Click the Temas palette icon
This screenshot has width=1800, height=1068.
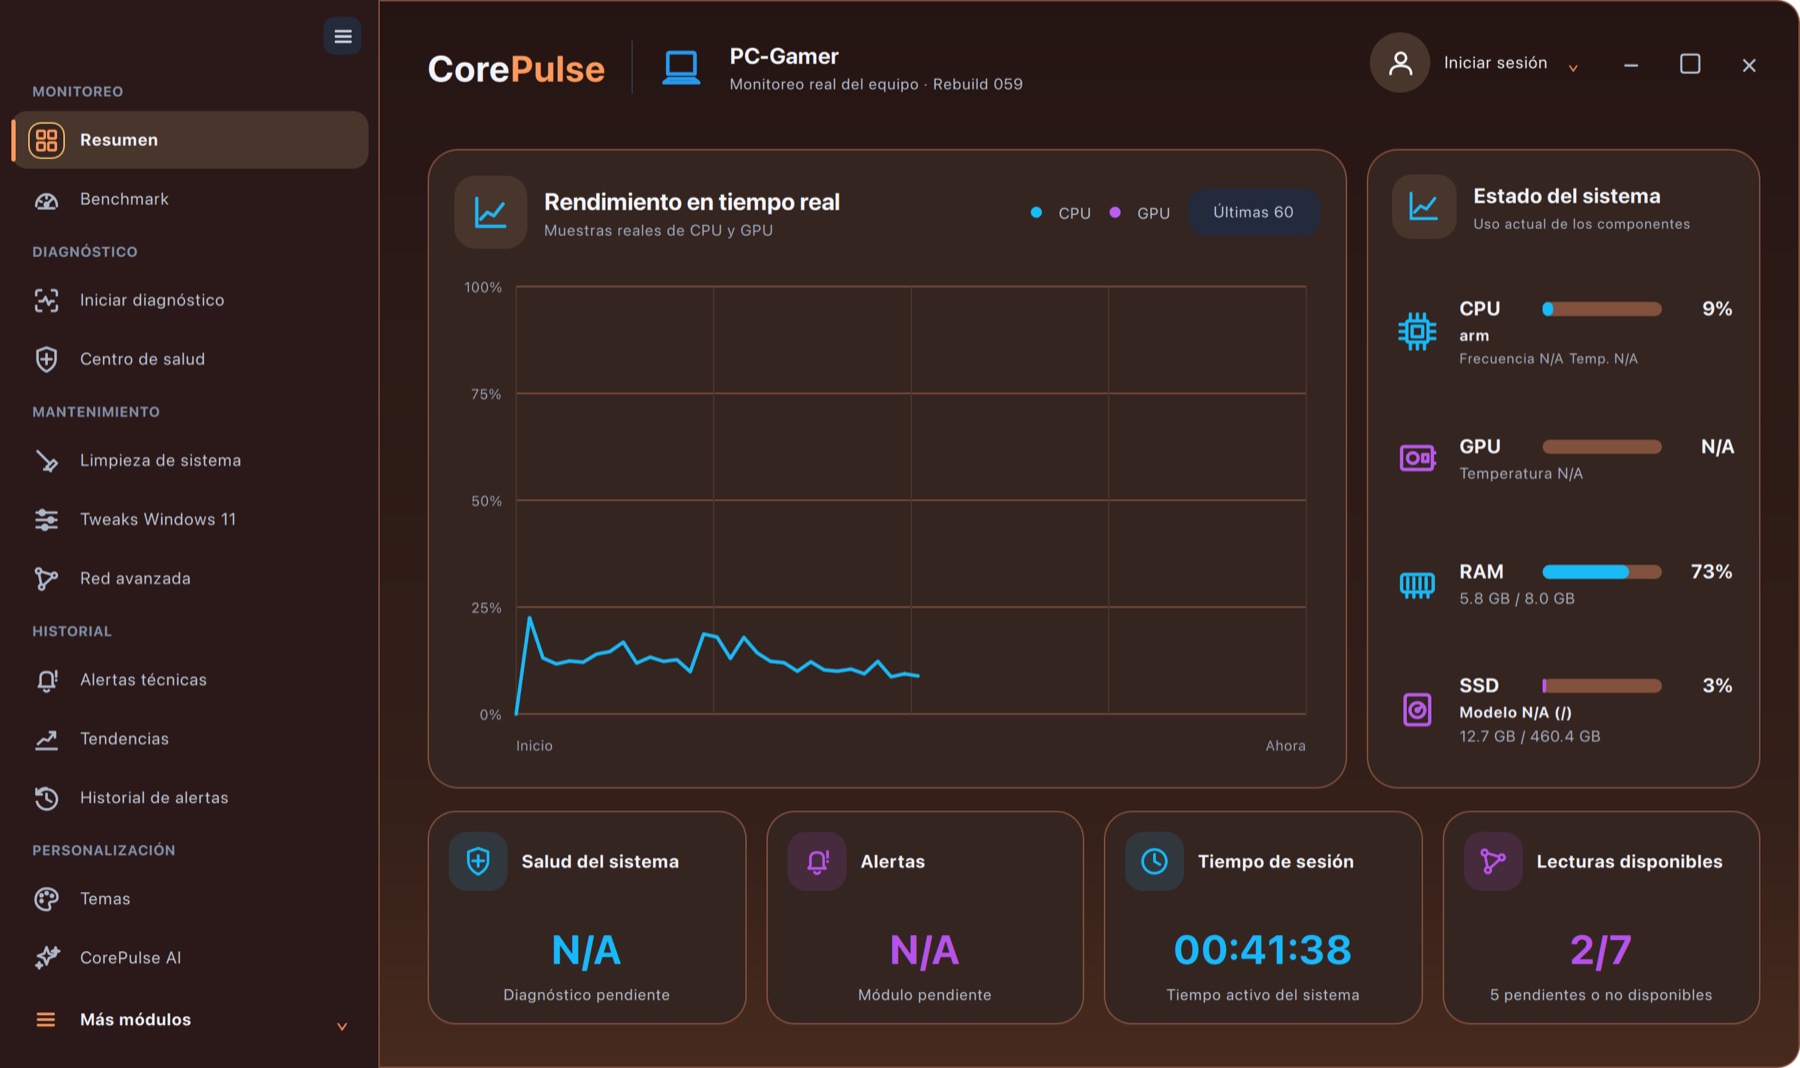(46, 899)
